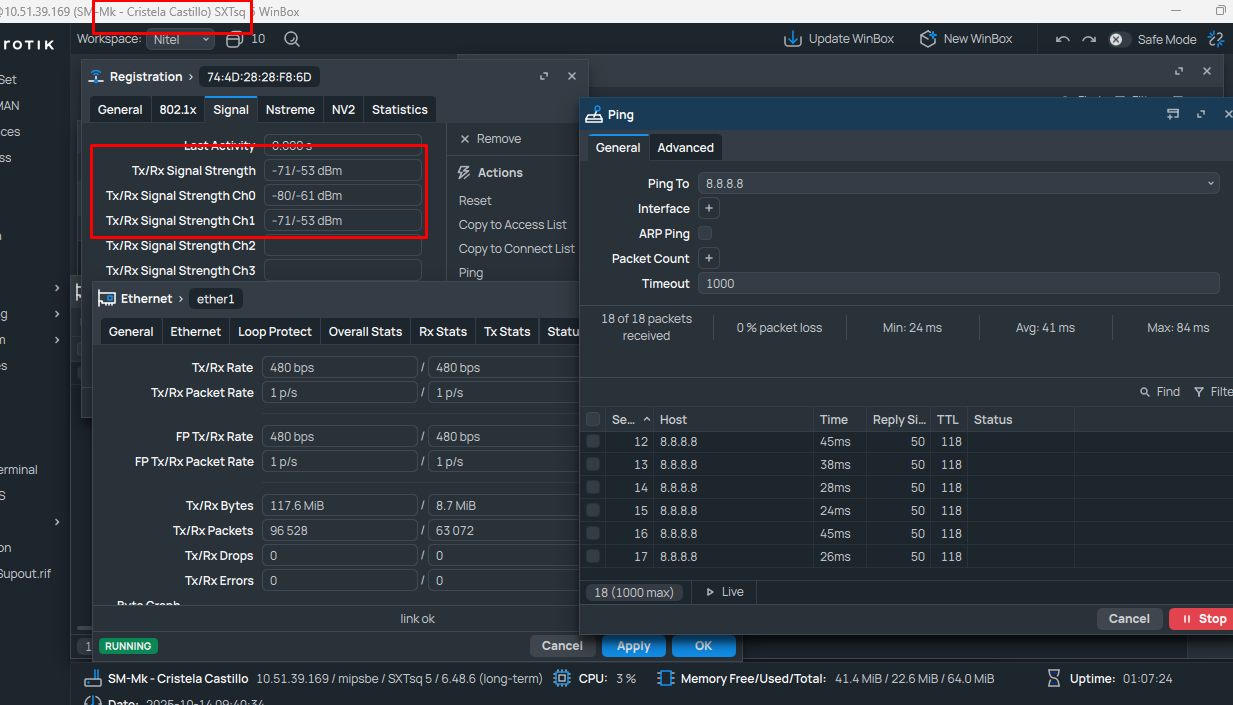Open the Workspace Nitel dropdown
The width and height of the screenshot is (1233, 705).
(x=180, y=39)
